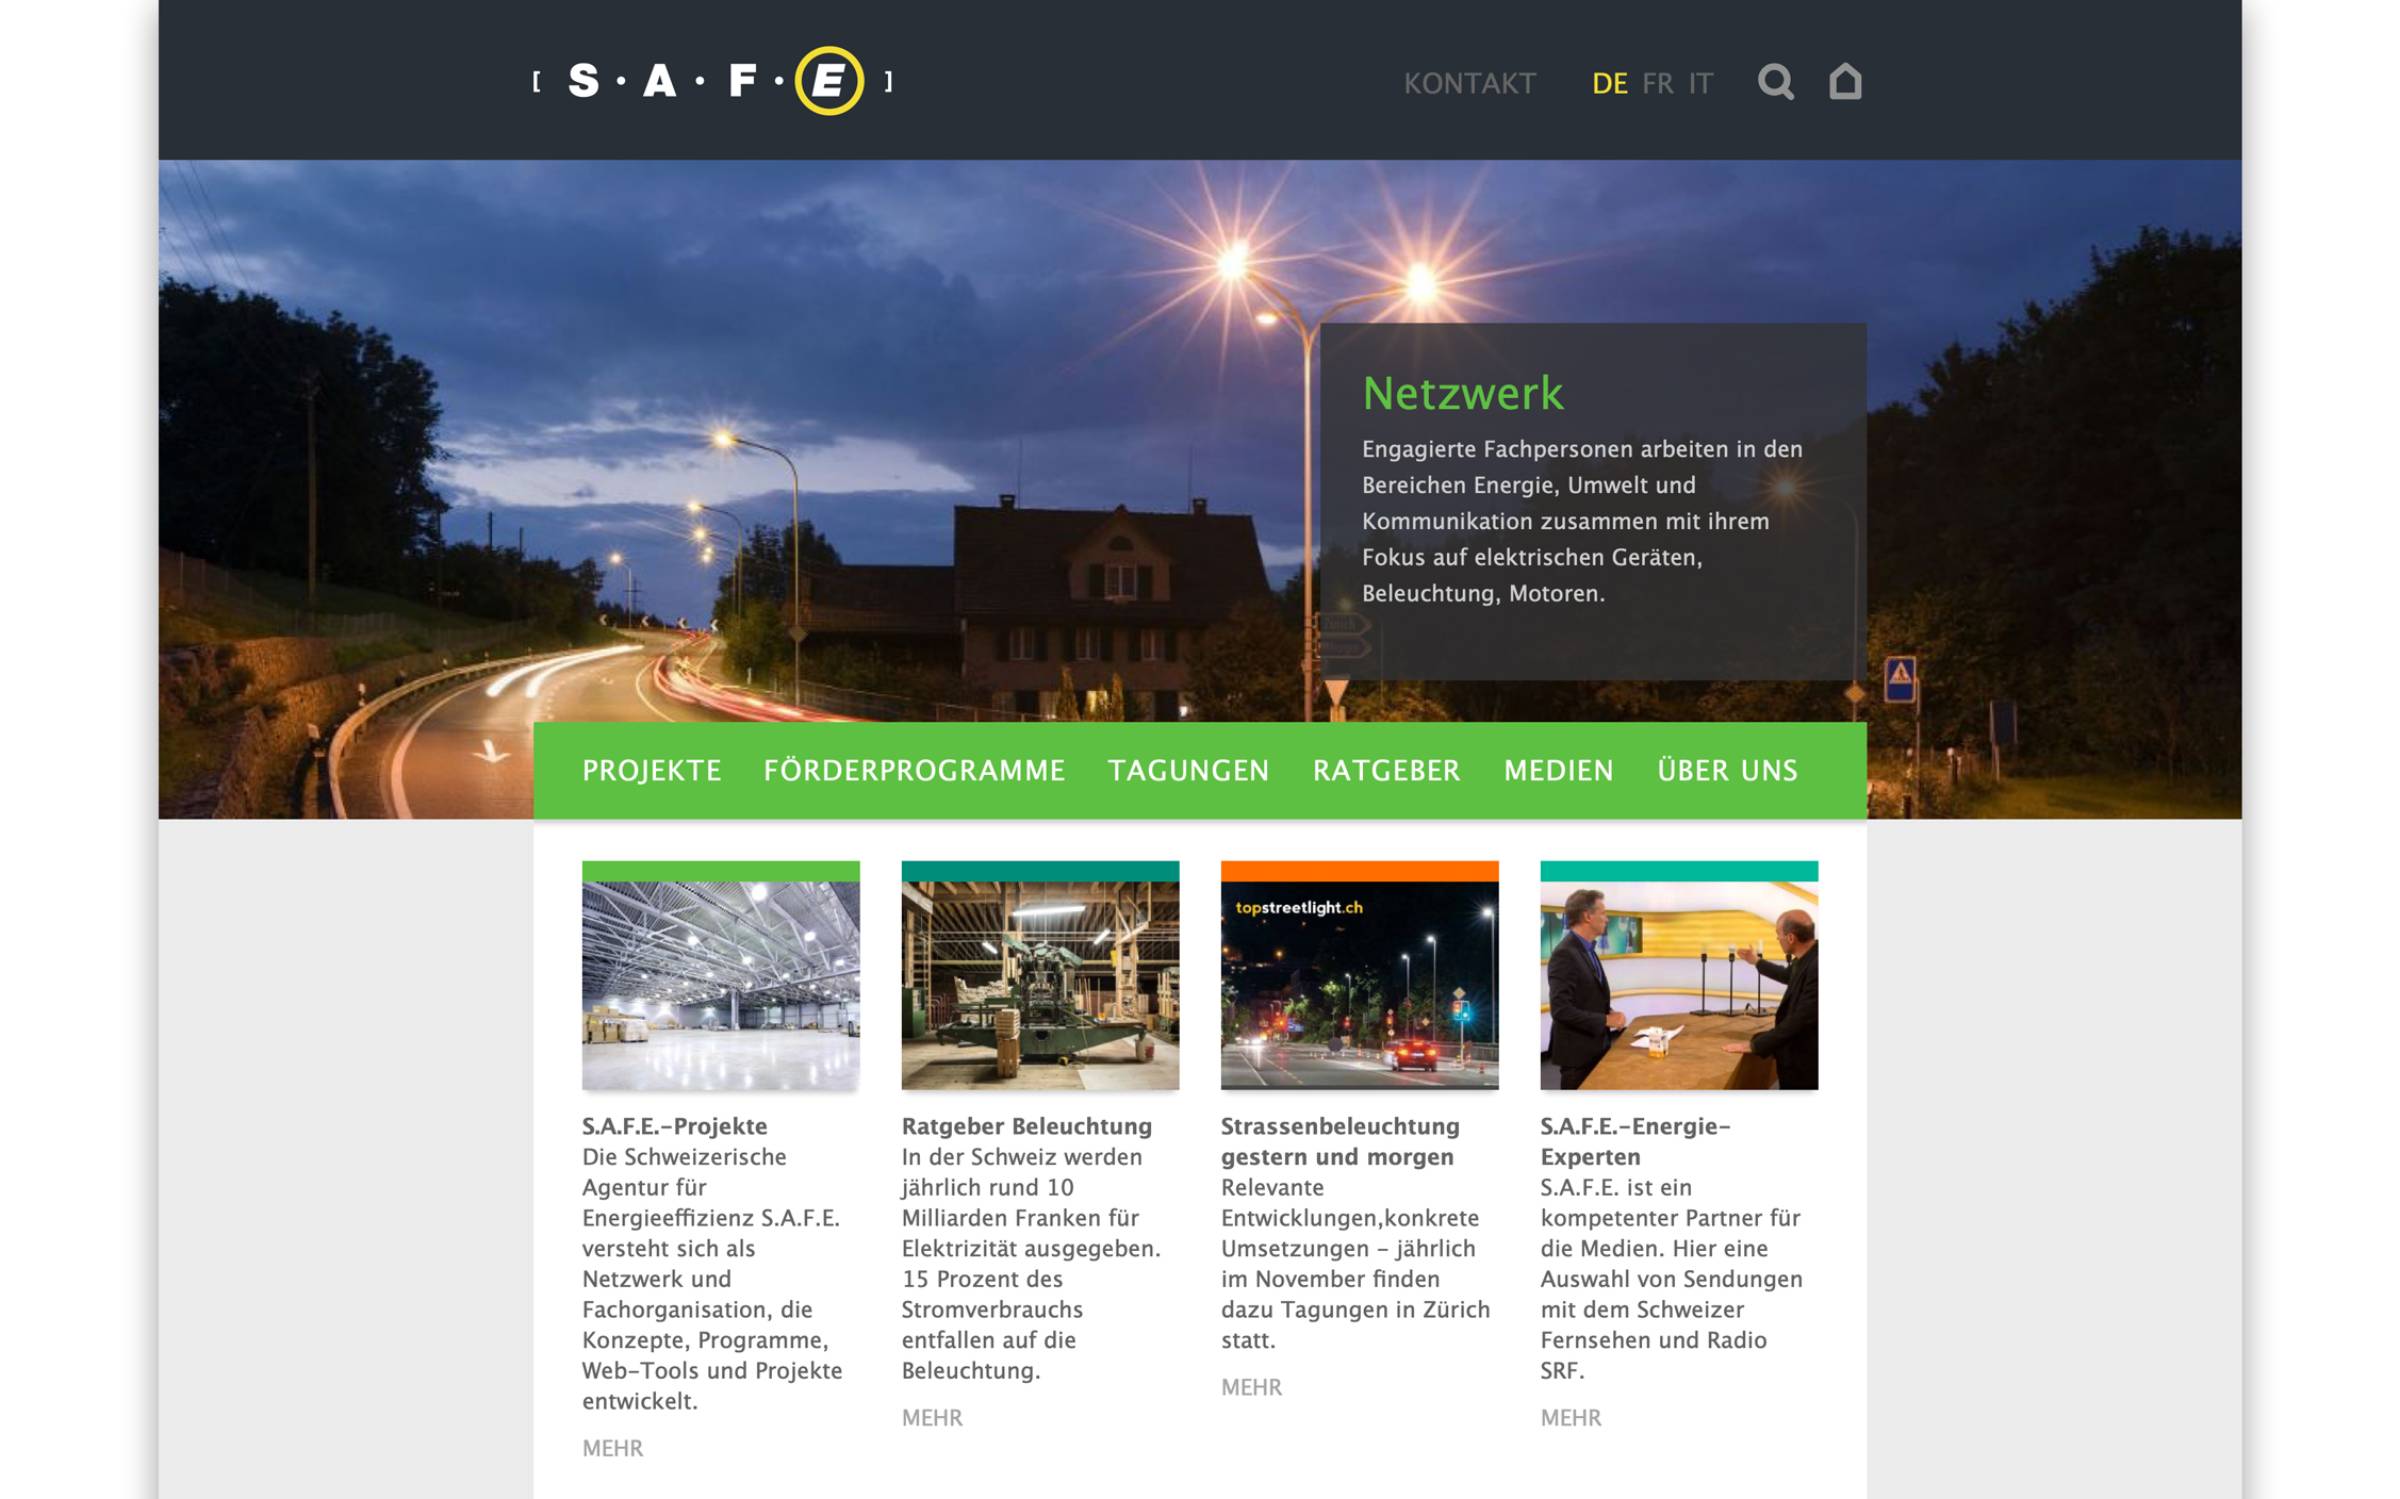Click the S.A.F.E.-Energie-Experten title

coord(1634,1141)
